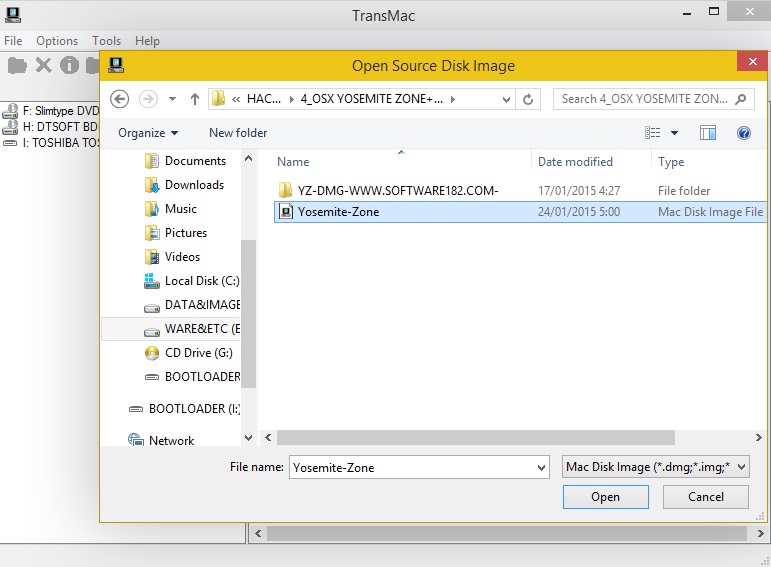This screenshot has width=771, height=567.
Task: Toggle the preview pane icon
Action: tap(708, 133)
